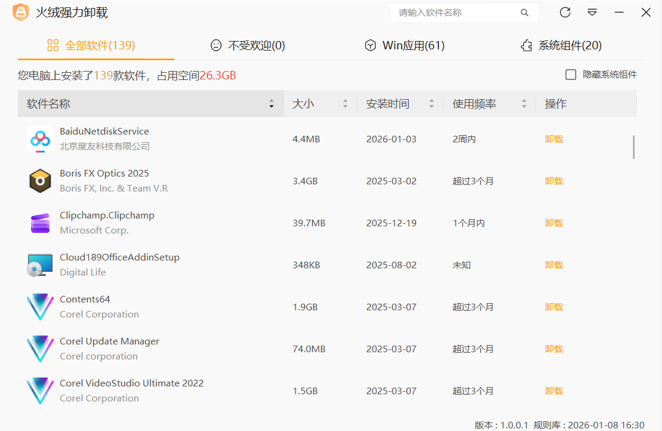The image size is (662, 431).
Task: Click the software list vertical scrollbar
Action: (x=634, y=147)
